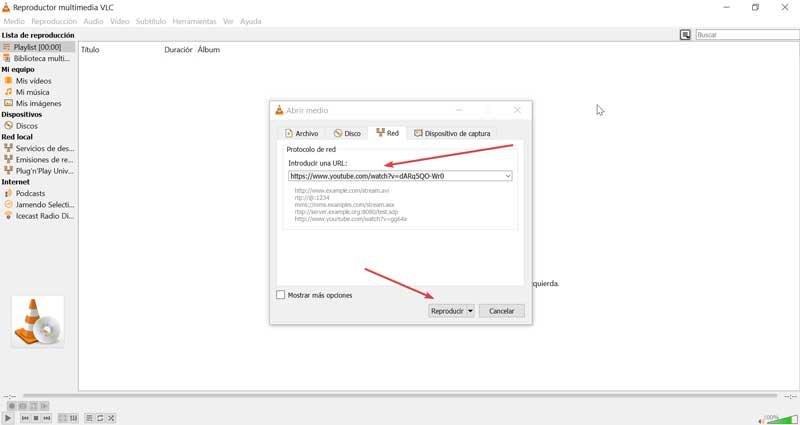Switch to the Archivo tab
The height and width of the screenshot is (425, 800).
coord(302,133)
